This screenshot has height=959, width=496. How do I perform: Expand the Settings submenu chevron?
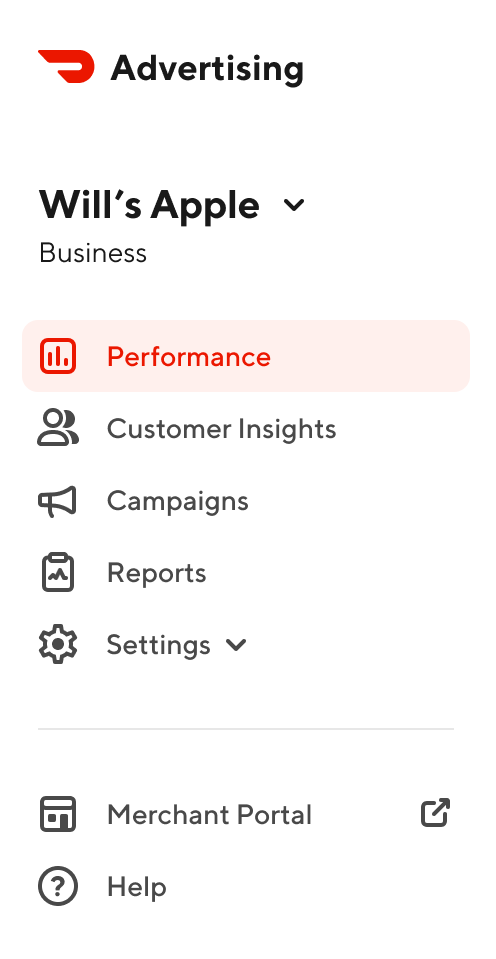coord(236,645)
